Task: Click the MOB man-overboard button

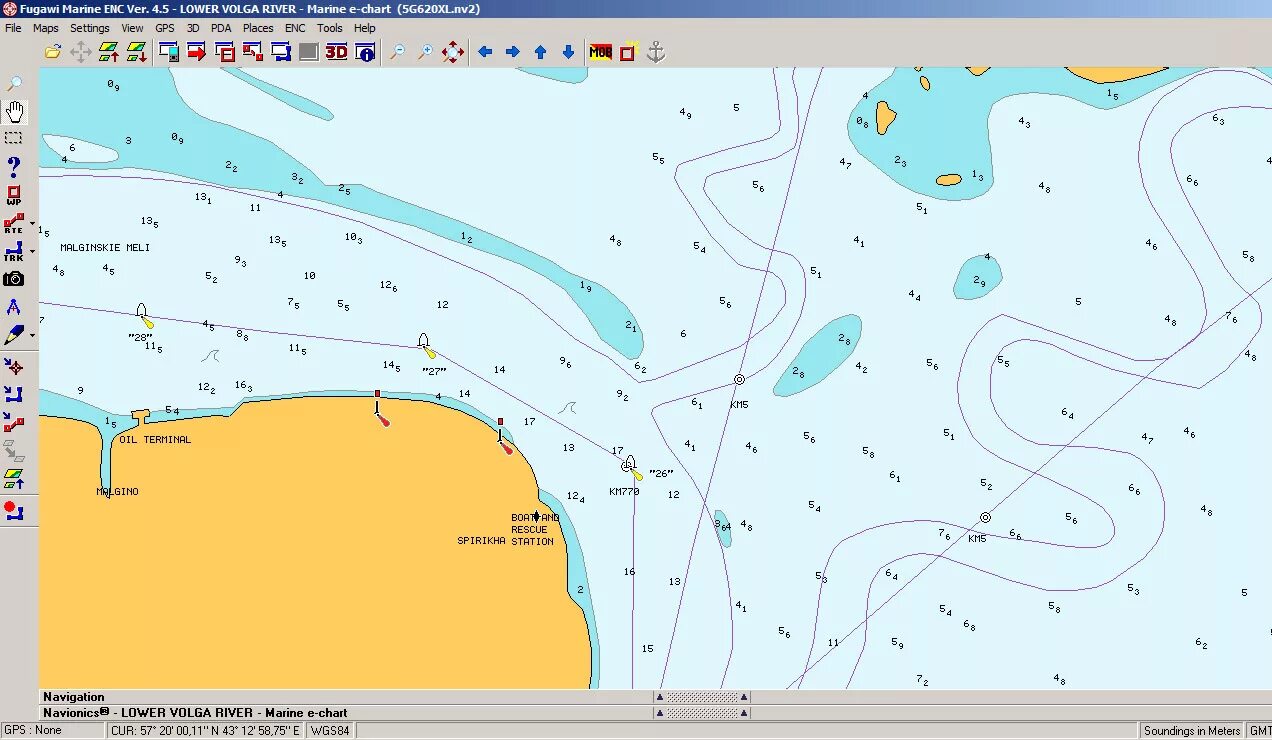Action: tap(601, 52)
